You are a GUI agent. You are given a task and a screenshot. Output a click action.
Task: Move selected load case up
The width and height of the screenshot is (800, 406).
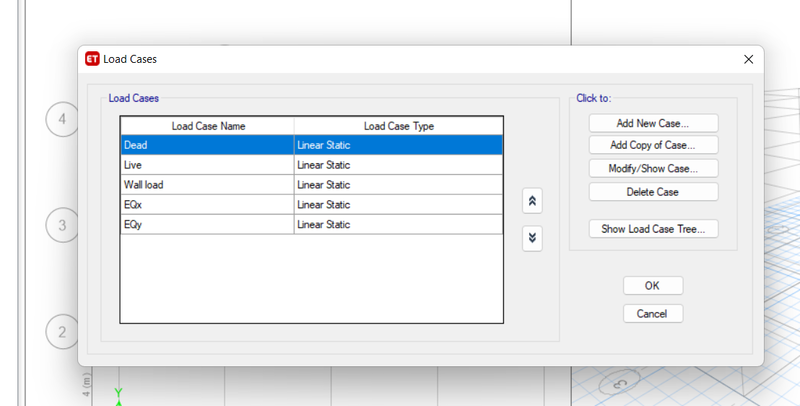pos(532,201)
